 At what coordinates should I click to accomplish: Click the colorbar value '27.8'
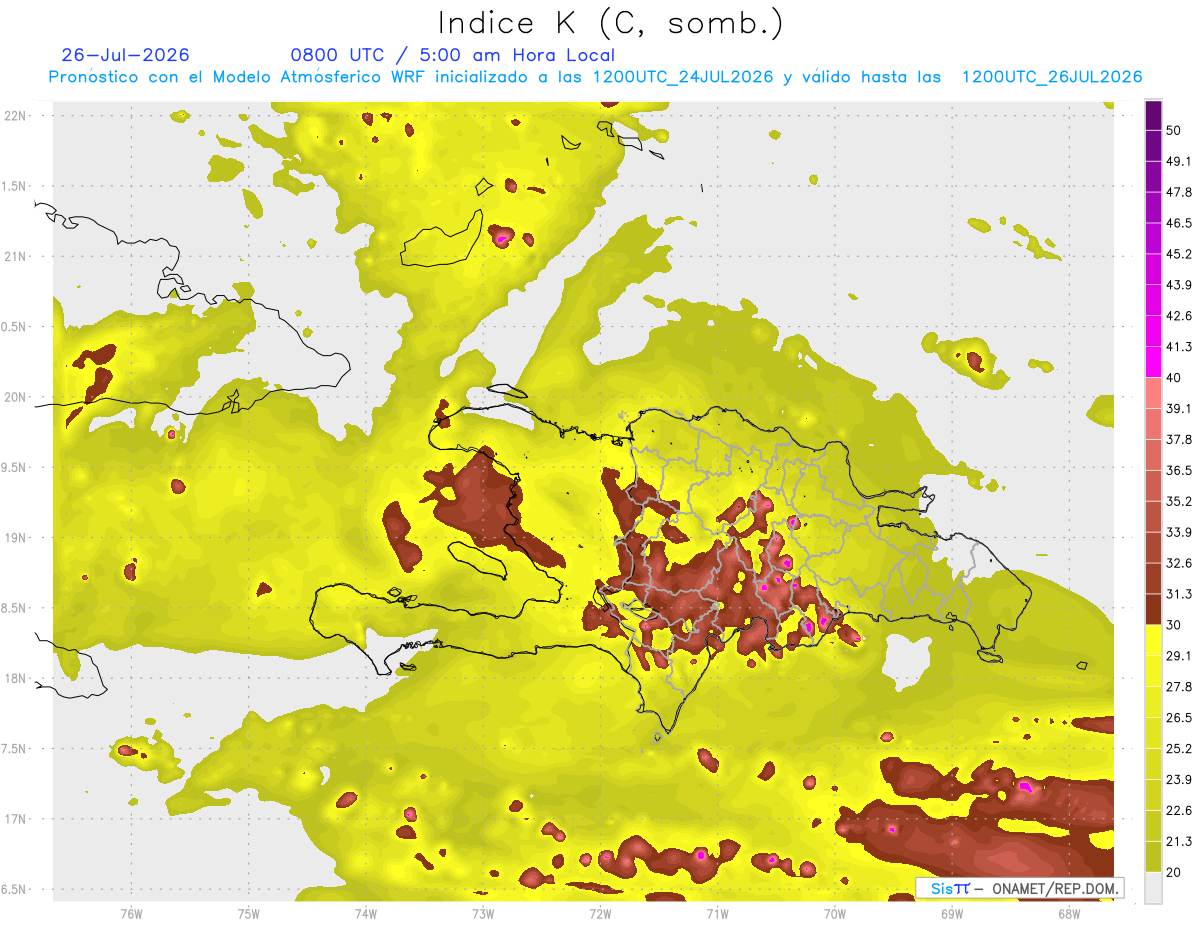(1179, 687)
